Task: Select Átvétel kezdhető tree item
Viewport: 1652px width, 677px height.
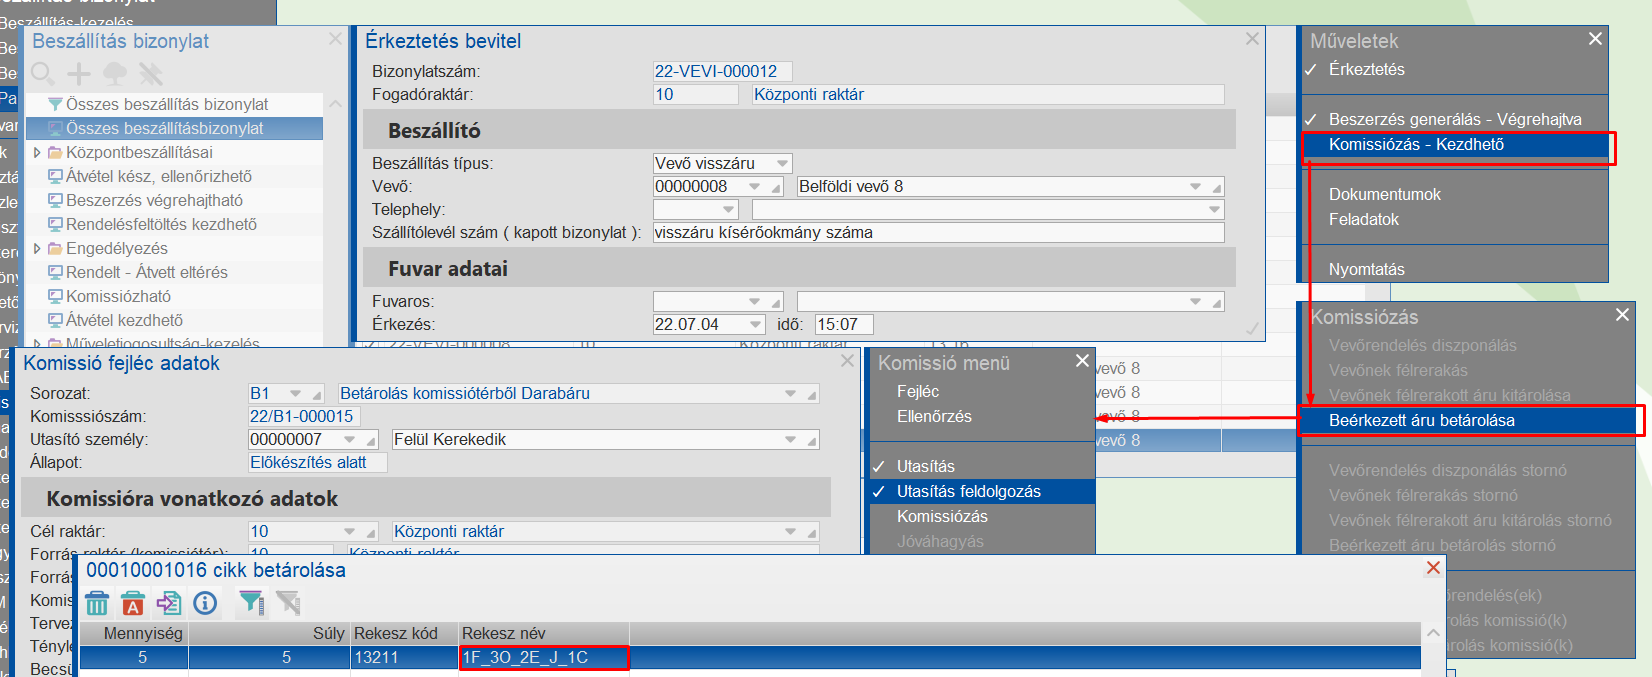Action: point(124,320)
